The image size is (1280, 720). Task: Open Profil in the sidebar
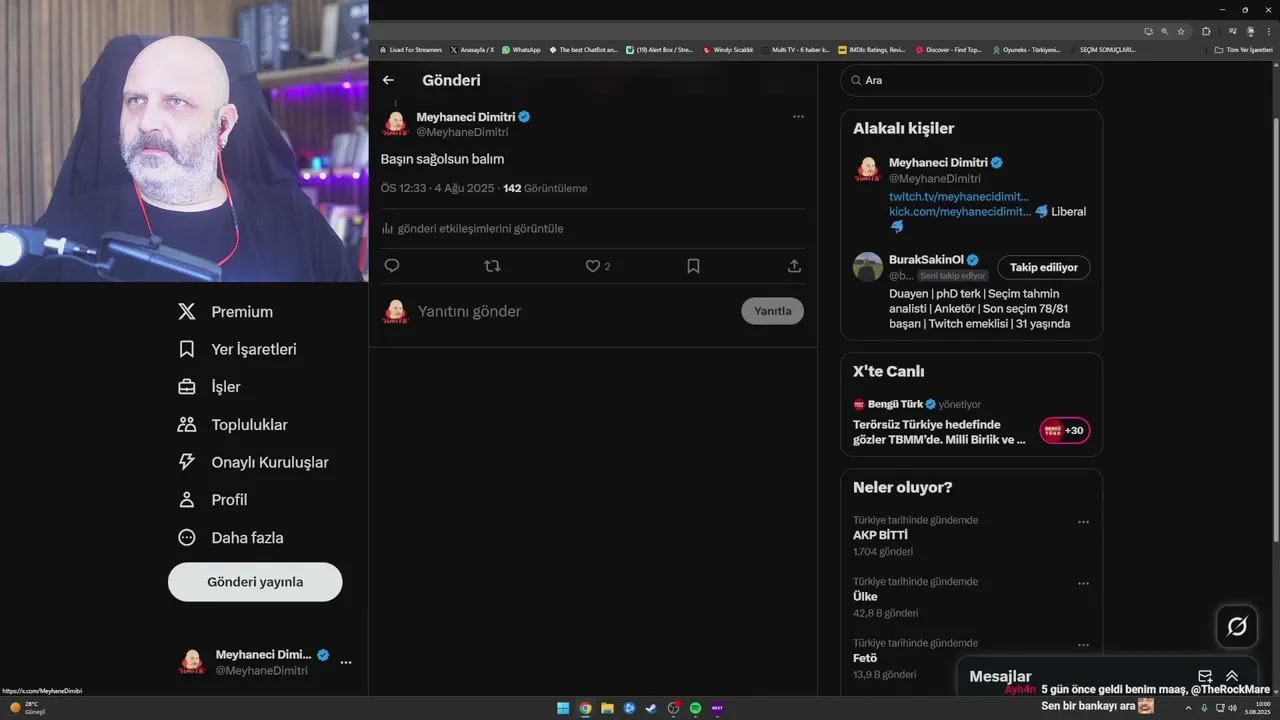pyautogui.click(x=212, y=500)
